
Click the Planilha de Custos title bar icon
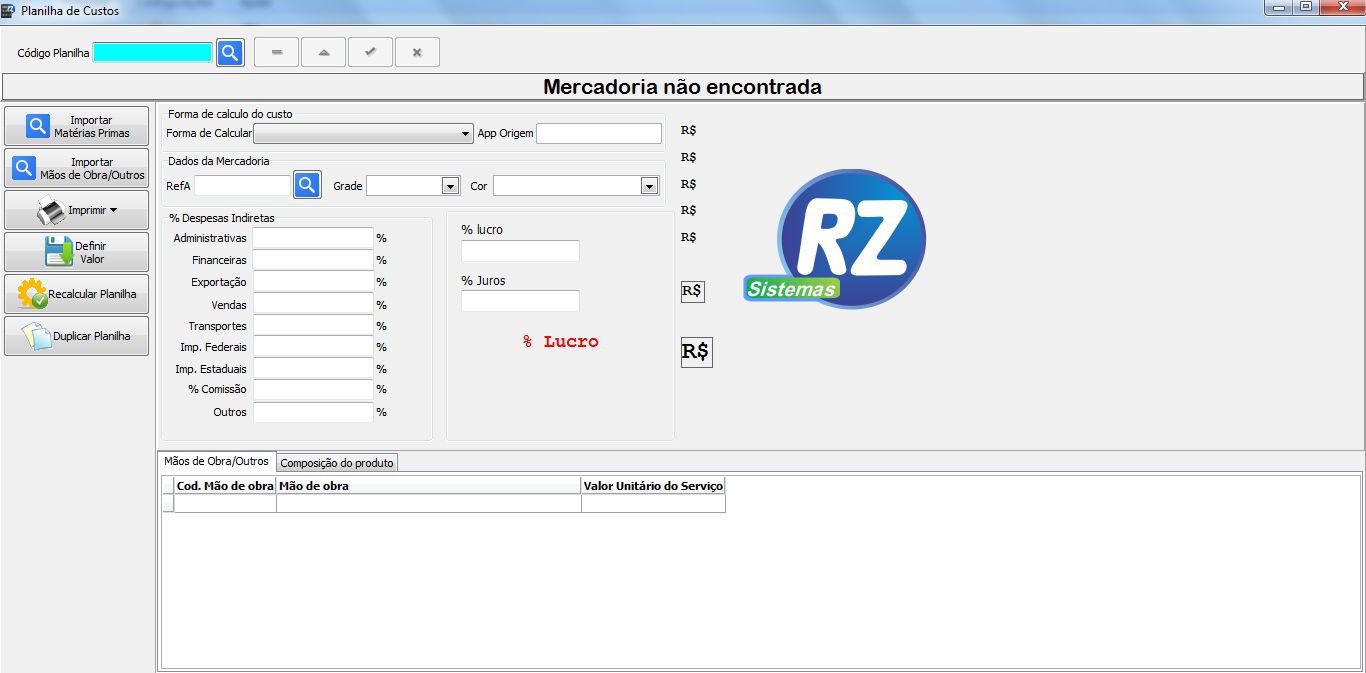pos(9,10)
